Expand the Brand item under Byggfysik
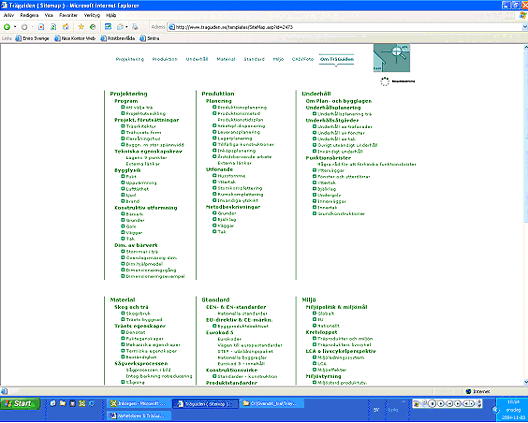Screen dimensions: 528x423 pos(123,201)
